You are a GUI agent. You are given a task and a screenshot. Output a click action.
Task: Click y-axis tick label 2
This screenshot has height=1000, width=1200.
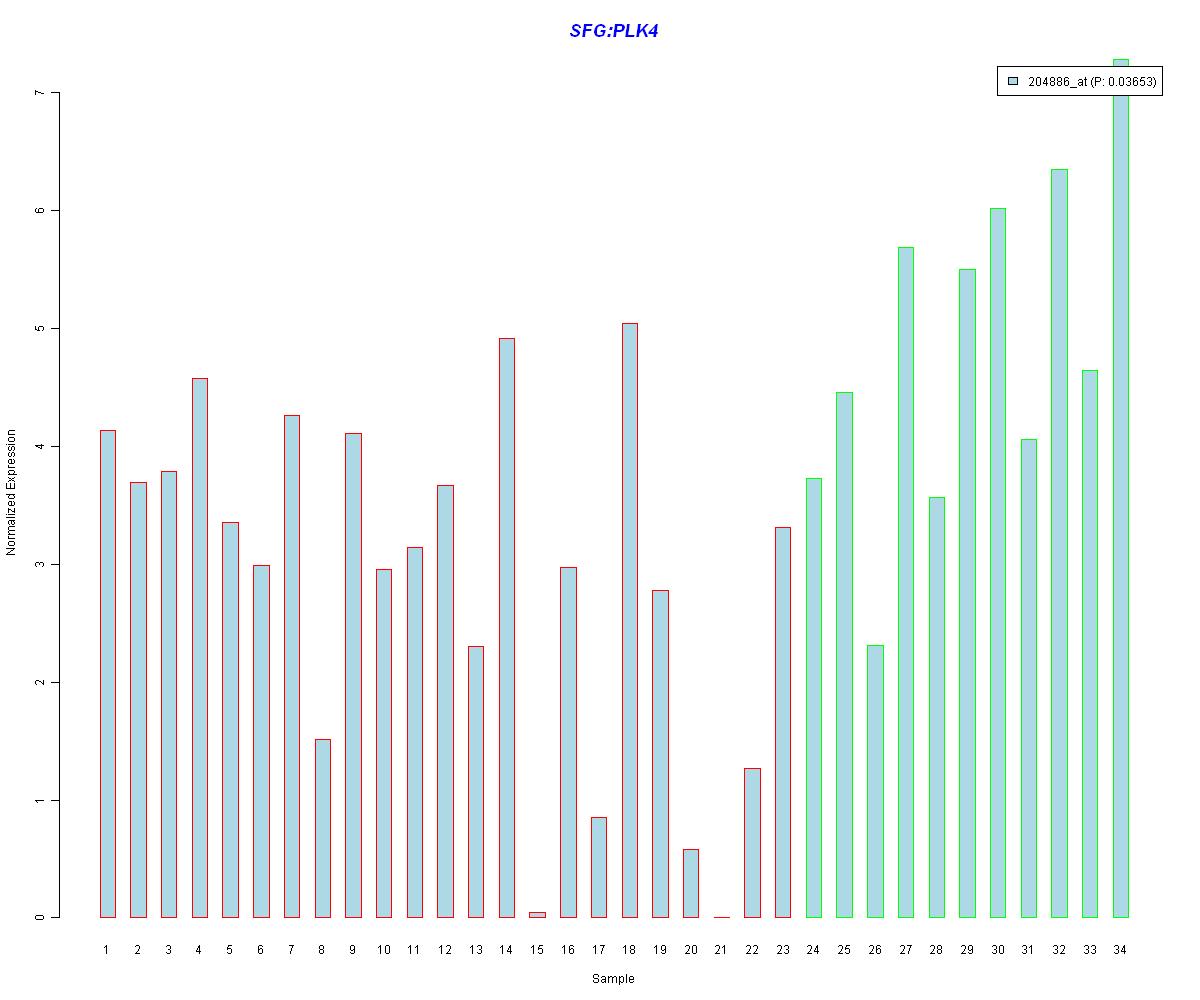[x=40, y=682]
